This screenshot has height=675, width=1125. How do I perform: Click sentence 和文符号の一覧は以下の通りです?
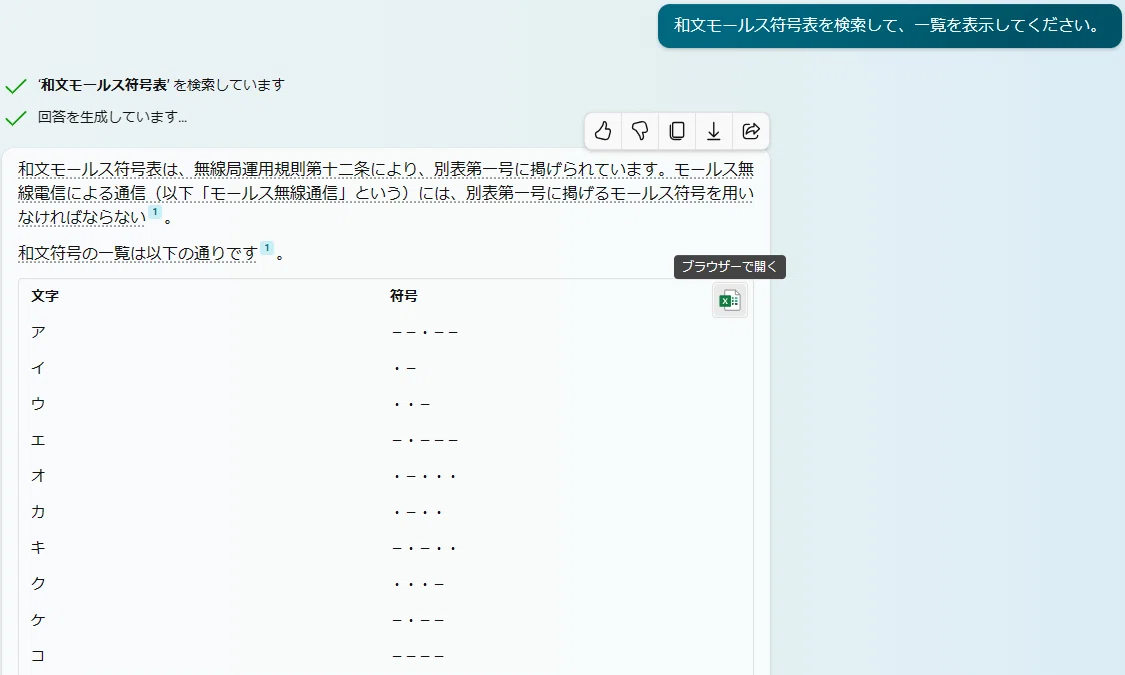click(138, 253)
